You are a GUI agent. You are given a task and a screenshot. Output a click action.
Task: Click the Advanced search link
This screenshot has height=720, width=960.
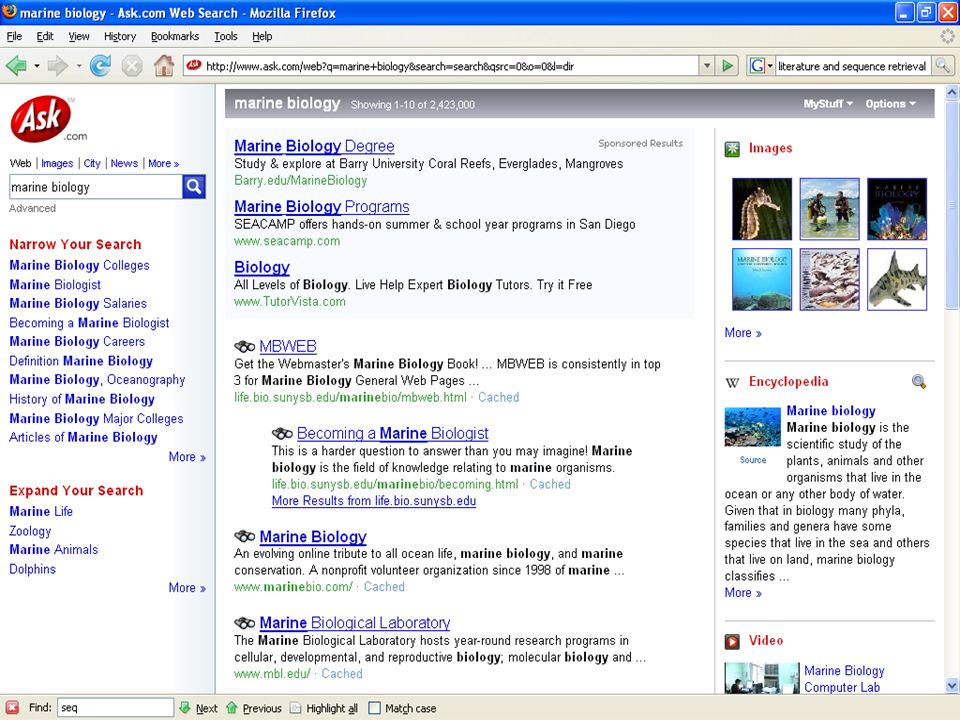click(x=32, y=208)
